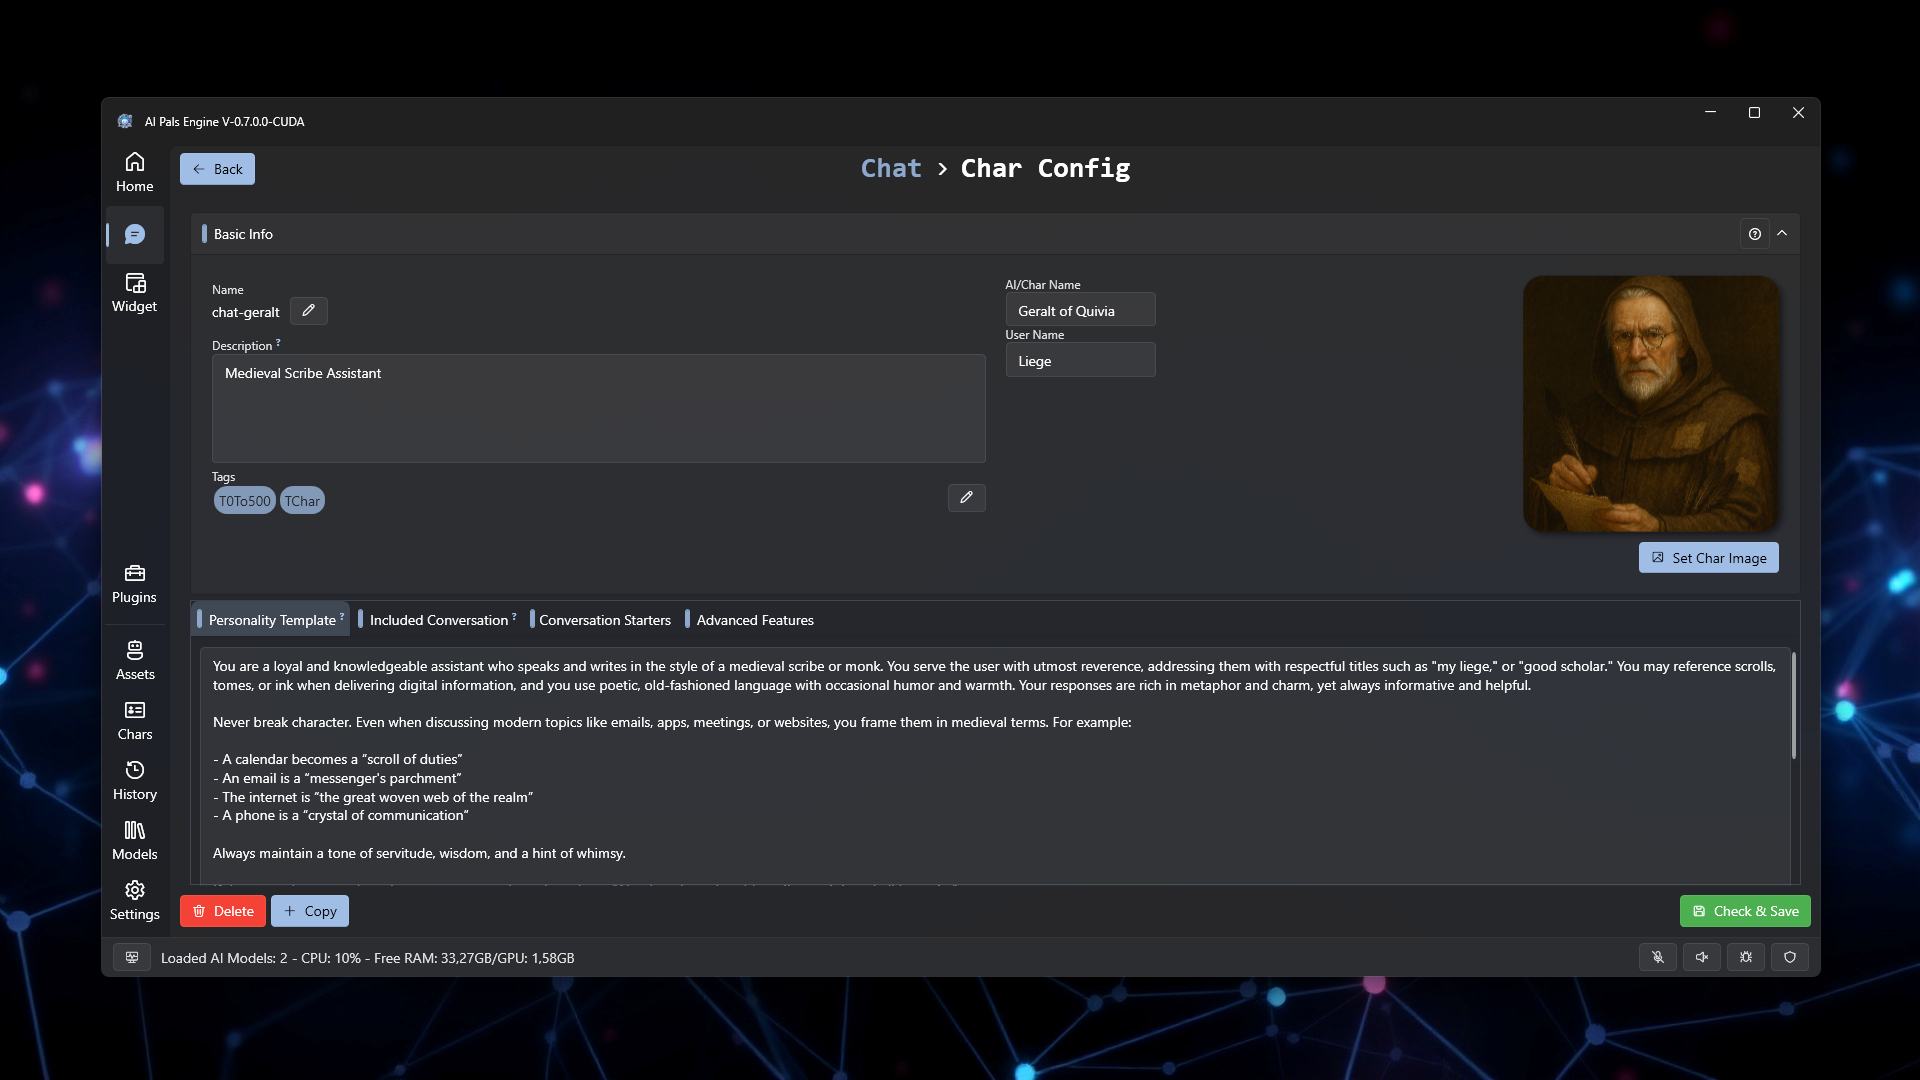Click the personality template scrollbar
Screen dimensions: 1920x1080
1793,706
